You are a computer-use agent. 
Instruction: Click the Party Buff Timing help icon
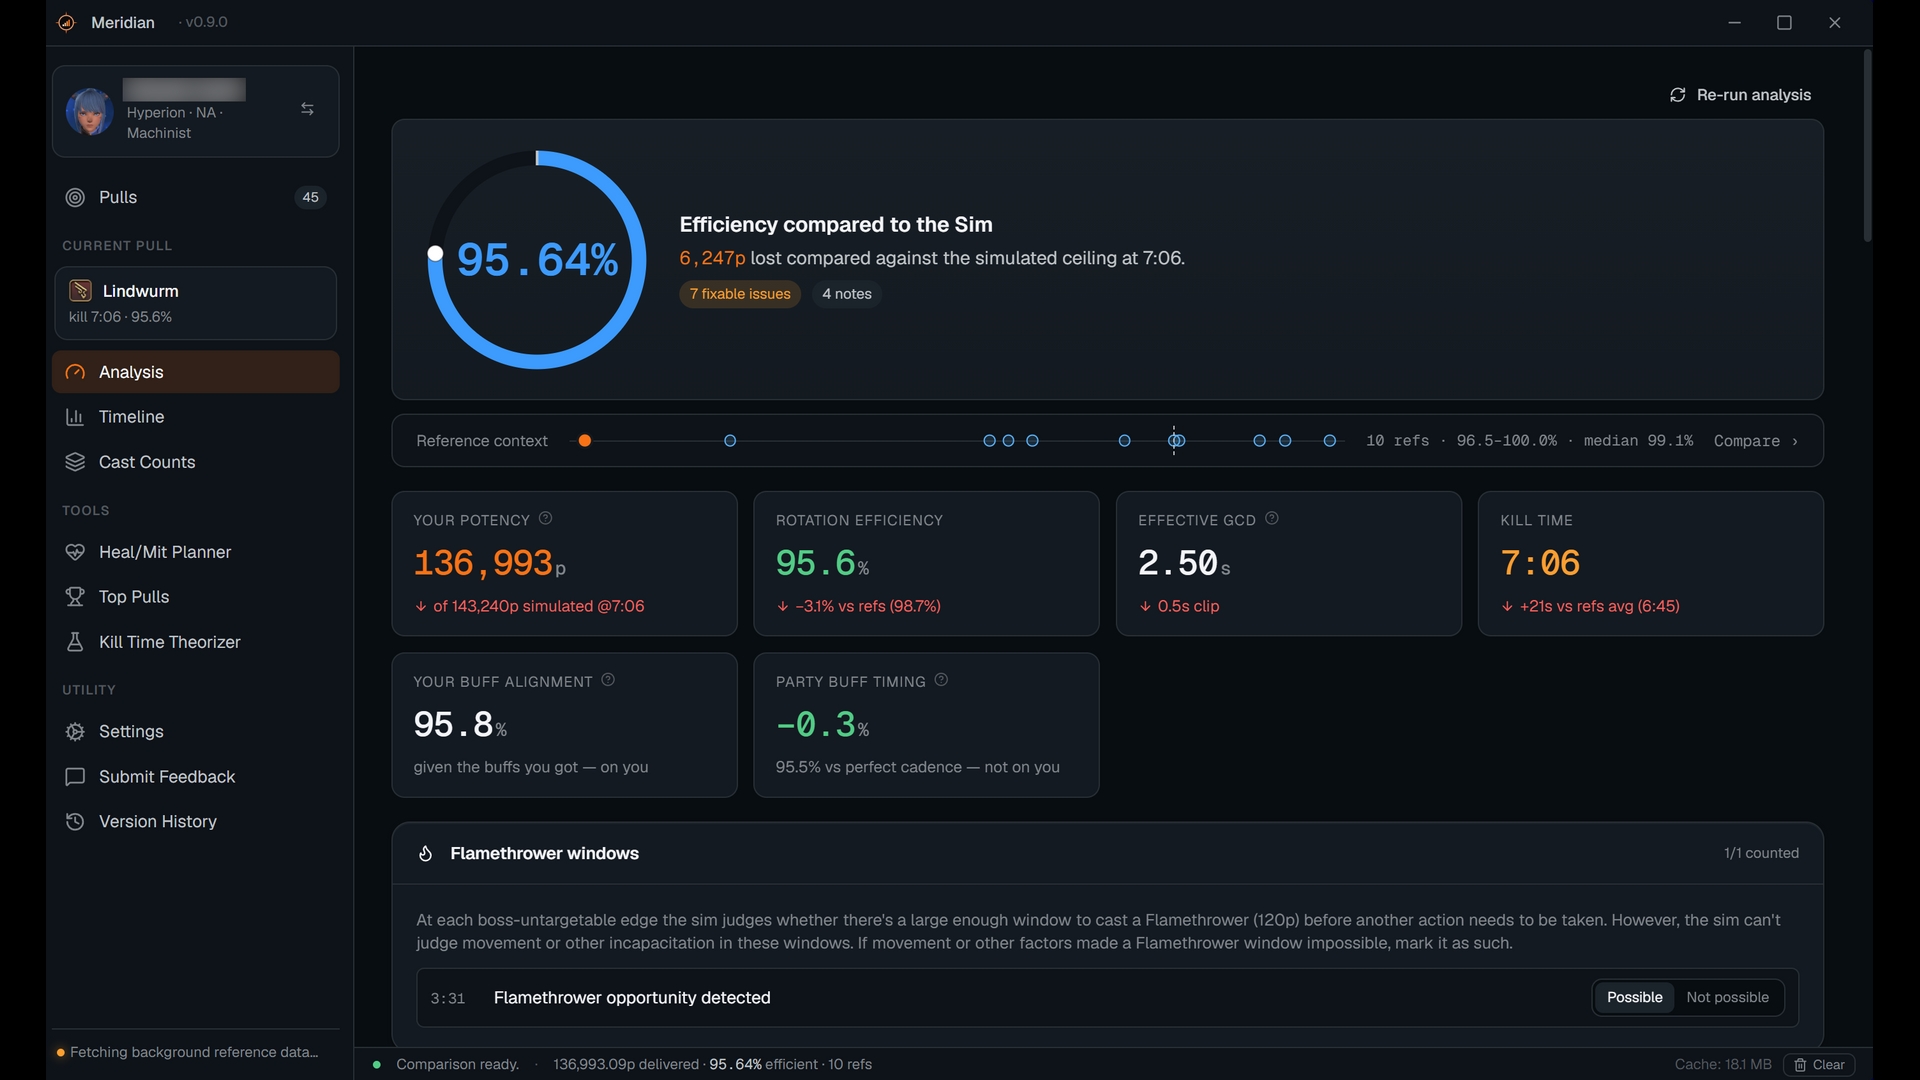(x=941, y=680)
